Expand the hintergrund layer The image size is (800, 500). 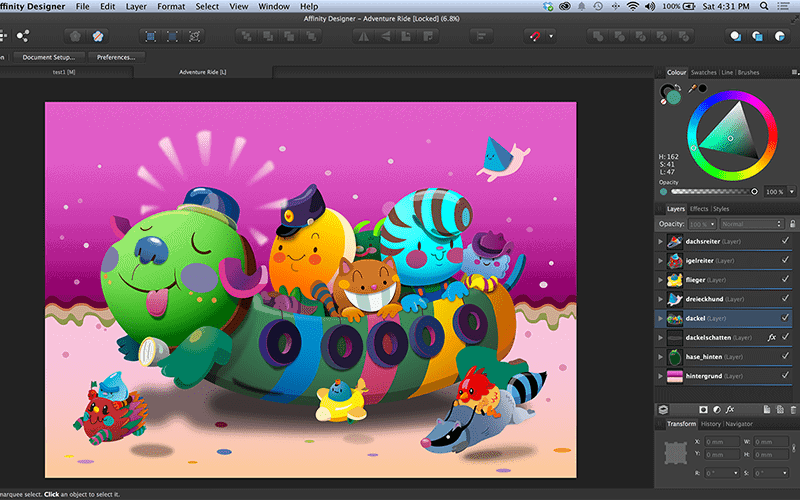pos(660,376)
